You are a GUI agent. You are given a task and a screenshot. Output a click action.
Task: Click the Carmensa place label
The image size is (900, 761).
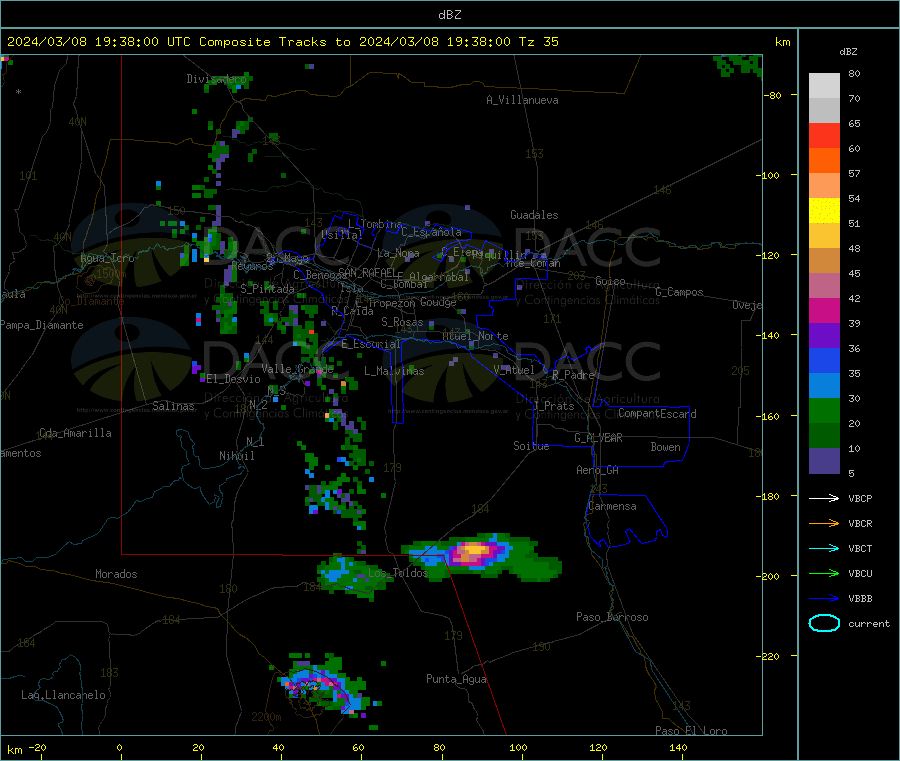coord(612,506)
